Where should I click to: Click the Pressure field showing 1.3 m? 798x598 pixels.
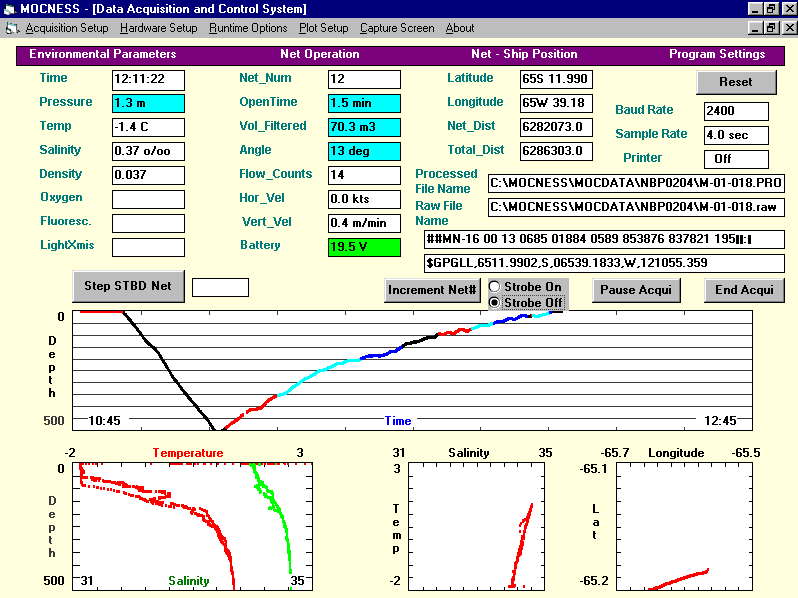point(148,103)
